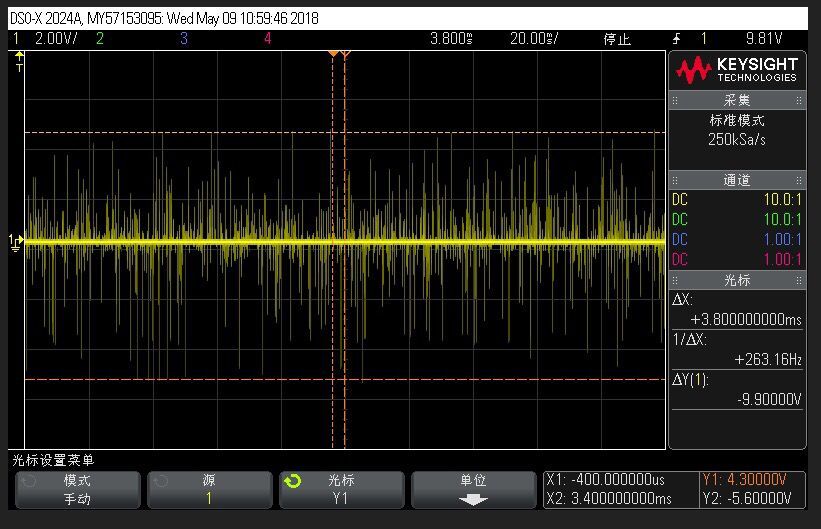The image size is (821, 529).
Task: Select green DC 10.0:1 channel row
Action: [x=737, y=219]
